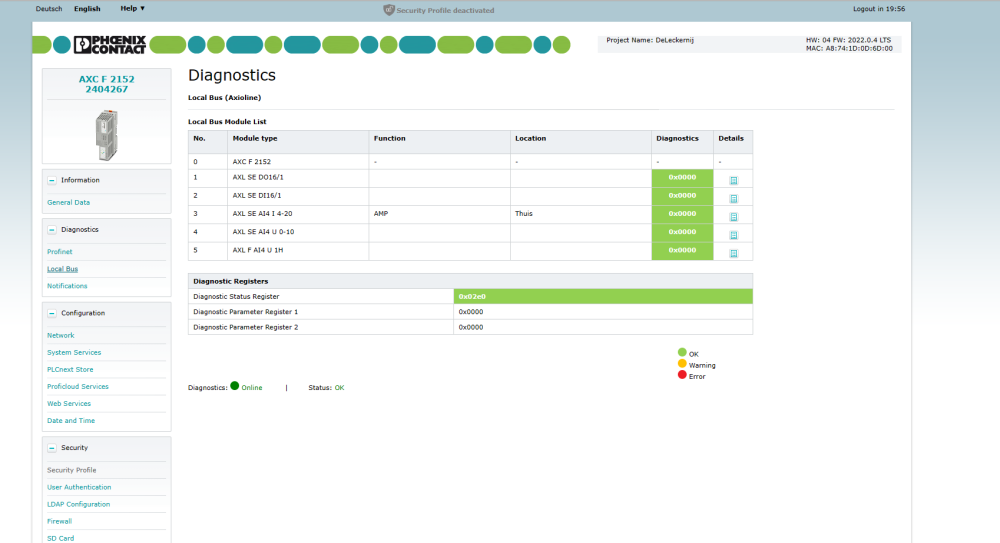Open details icon for AXL SE AI4 I 4-20
Viewport: 1000px width, 543px height.
[x=733, y=216]
